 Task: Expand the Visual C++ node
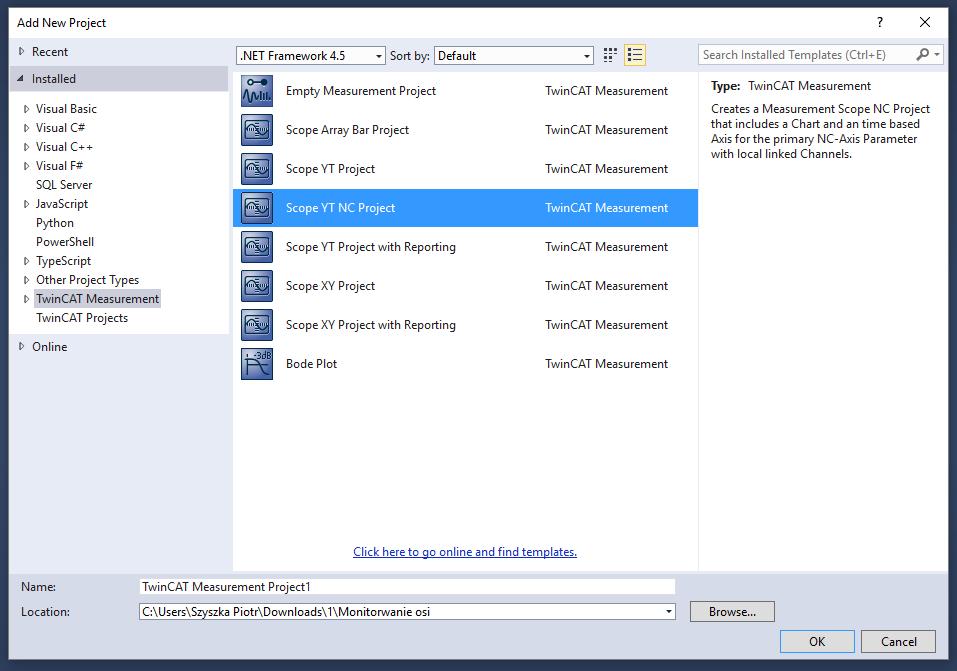coord(26,147)
